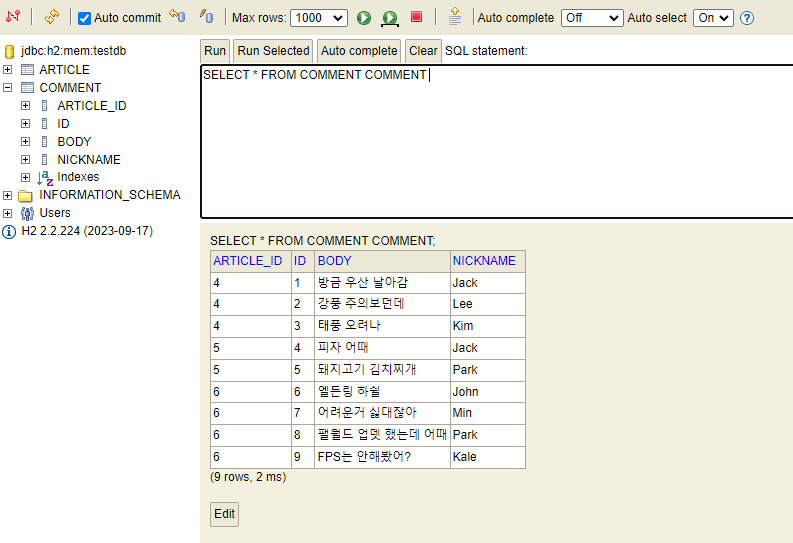The image size is (793, 543).
Task: Select the COMMENT table name in tree
Action: (70, 88)
